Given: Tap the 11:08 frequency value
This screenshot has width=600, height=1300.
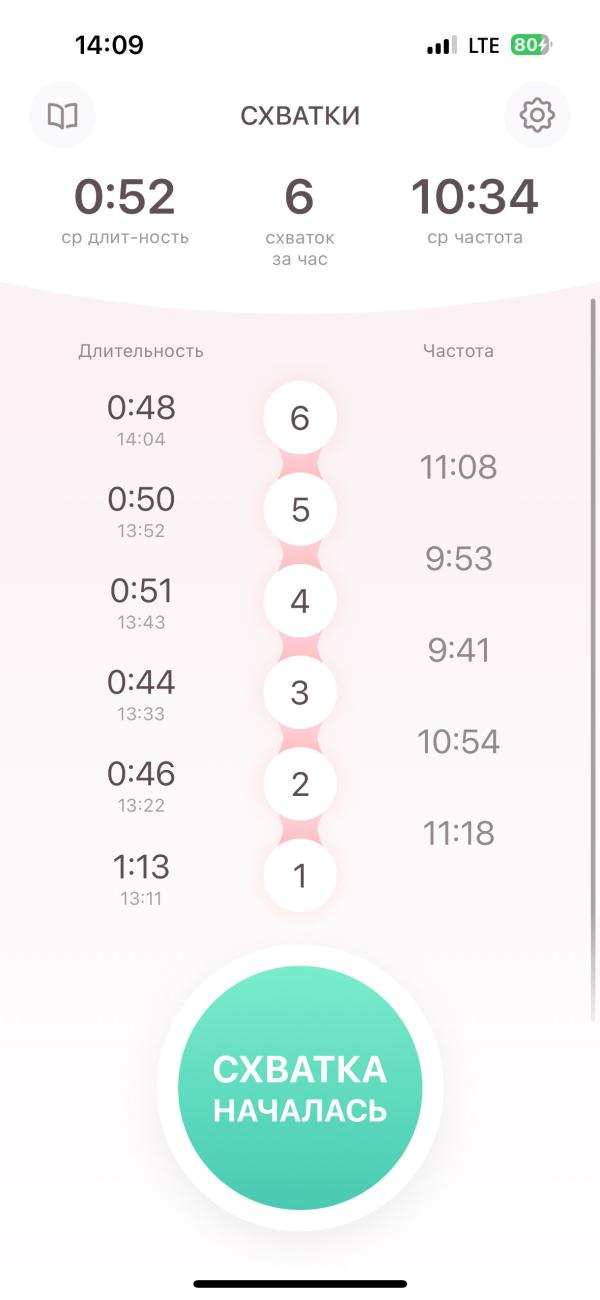Looking at the screenshot, I should [458, 467].
